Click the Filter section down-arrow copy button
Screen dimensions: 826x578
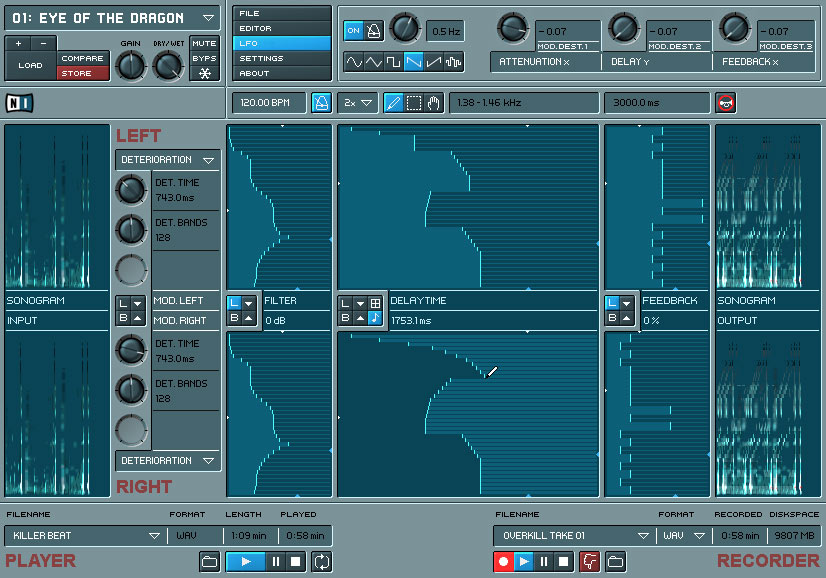pyautogui.click(x=249, y=303)
